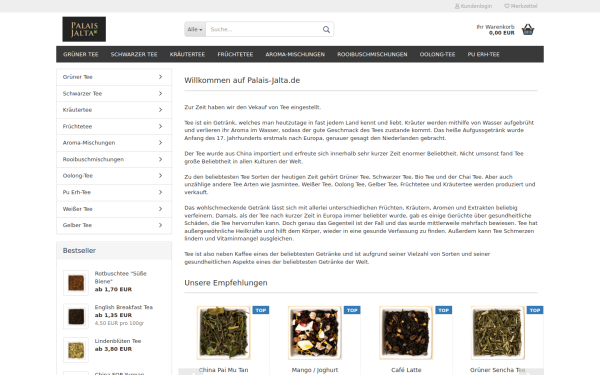Expand Weißer Tee sidebar chevron
This screenshot has width=600, height=375.
pos(160,209)
